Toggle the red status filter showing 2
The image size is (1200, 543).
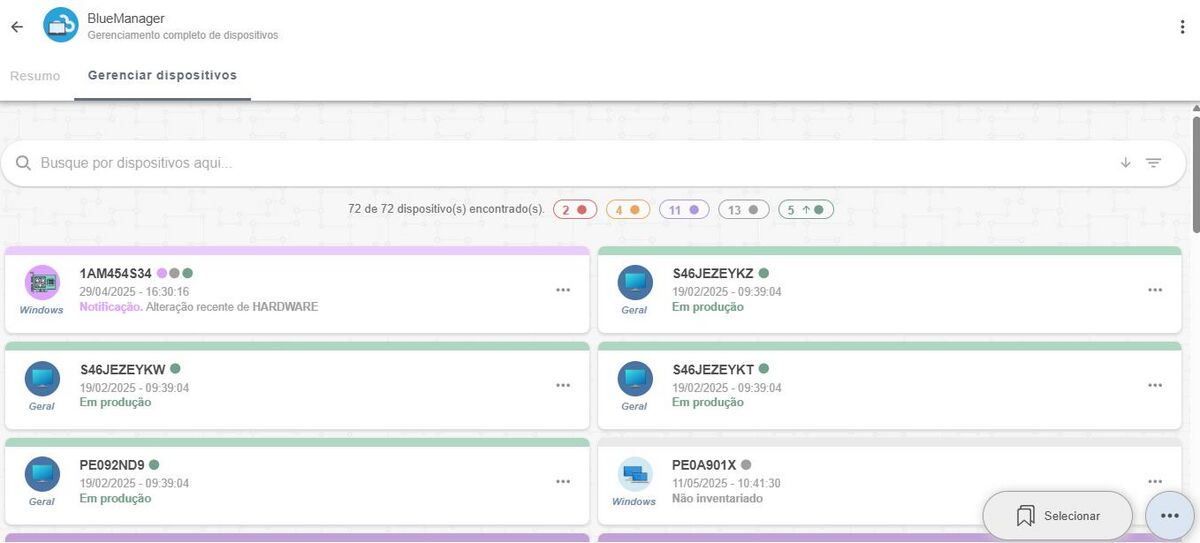[x=575, y=210]
